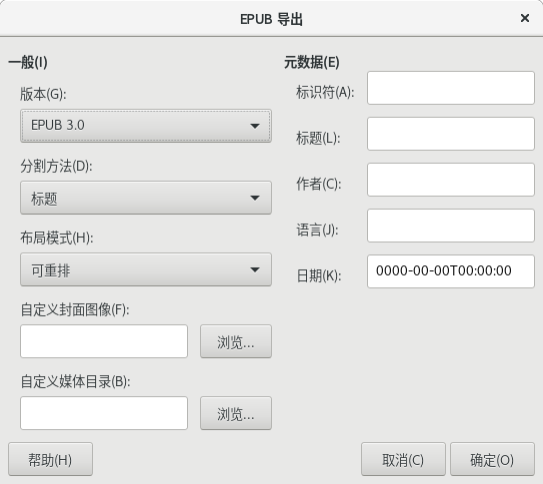Click the 一般(I) section heading

click(x=28, y=63)
